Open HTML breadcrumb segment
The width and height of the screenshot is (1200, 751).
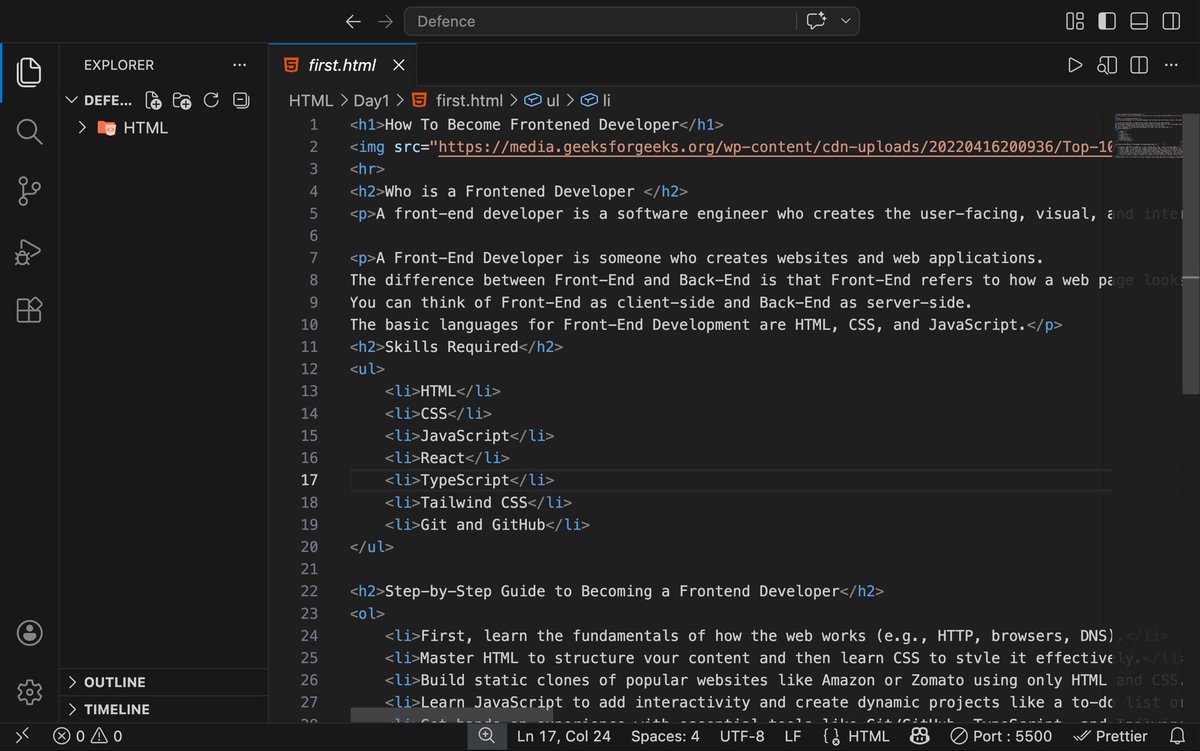point(311,100)
